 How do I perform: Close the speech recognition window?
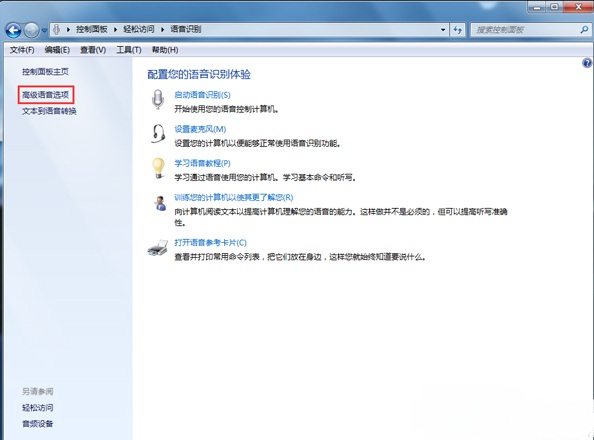coord(578,7)
